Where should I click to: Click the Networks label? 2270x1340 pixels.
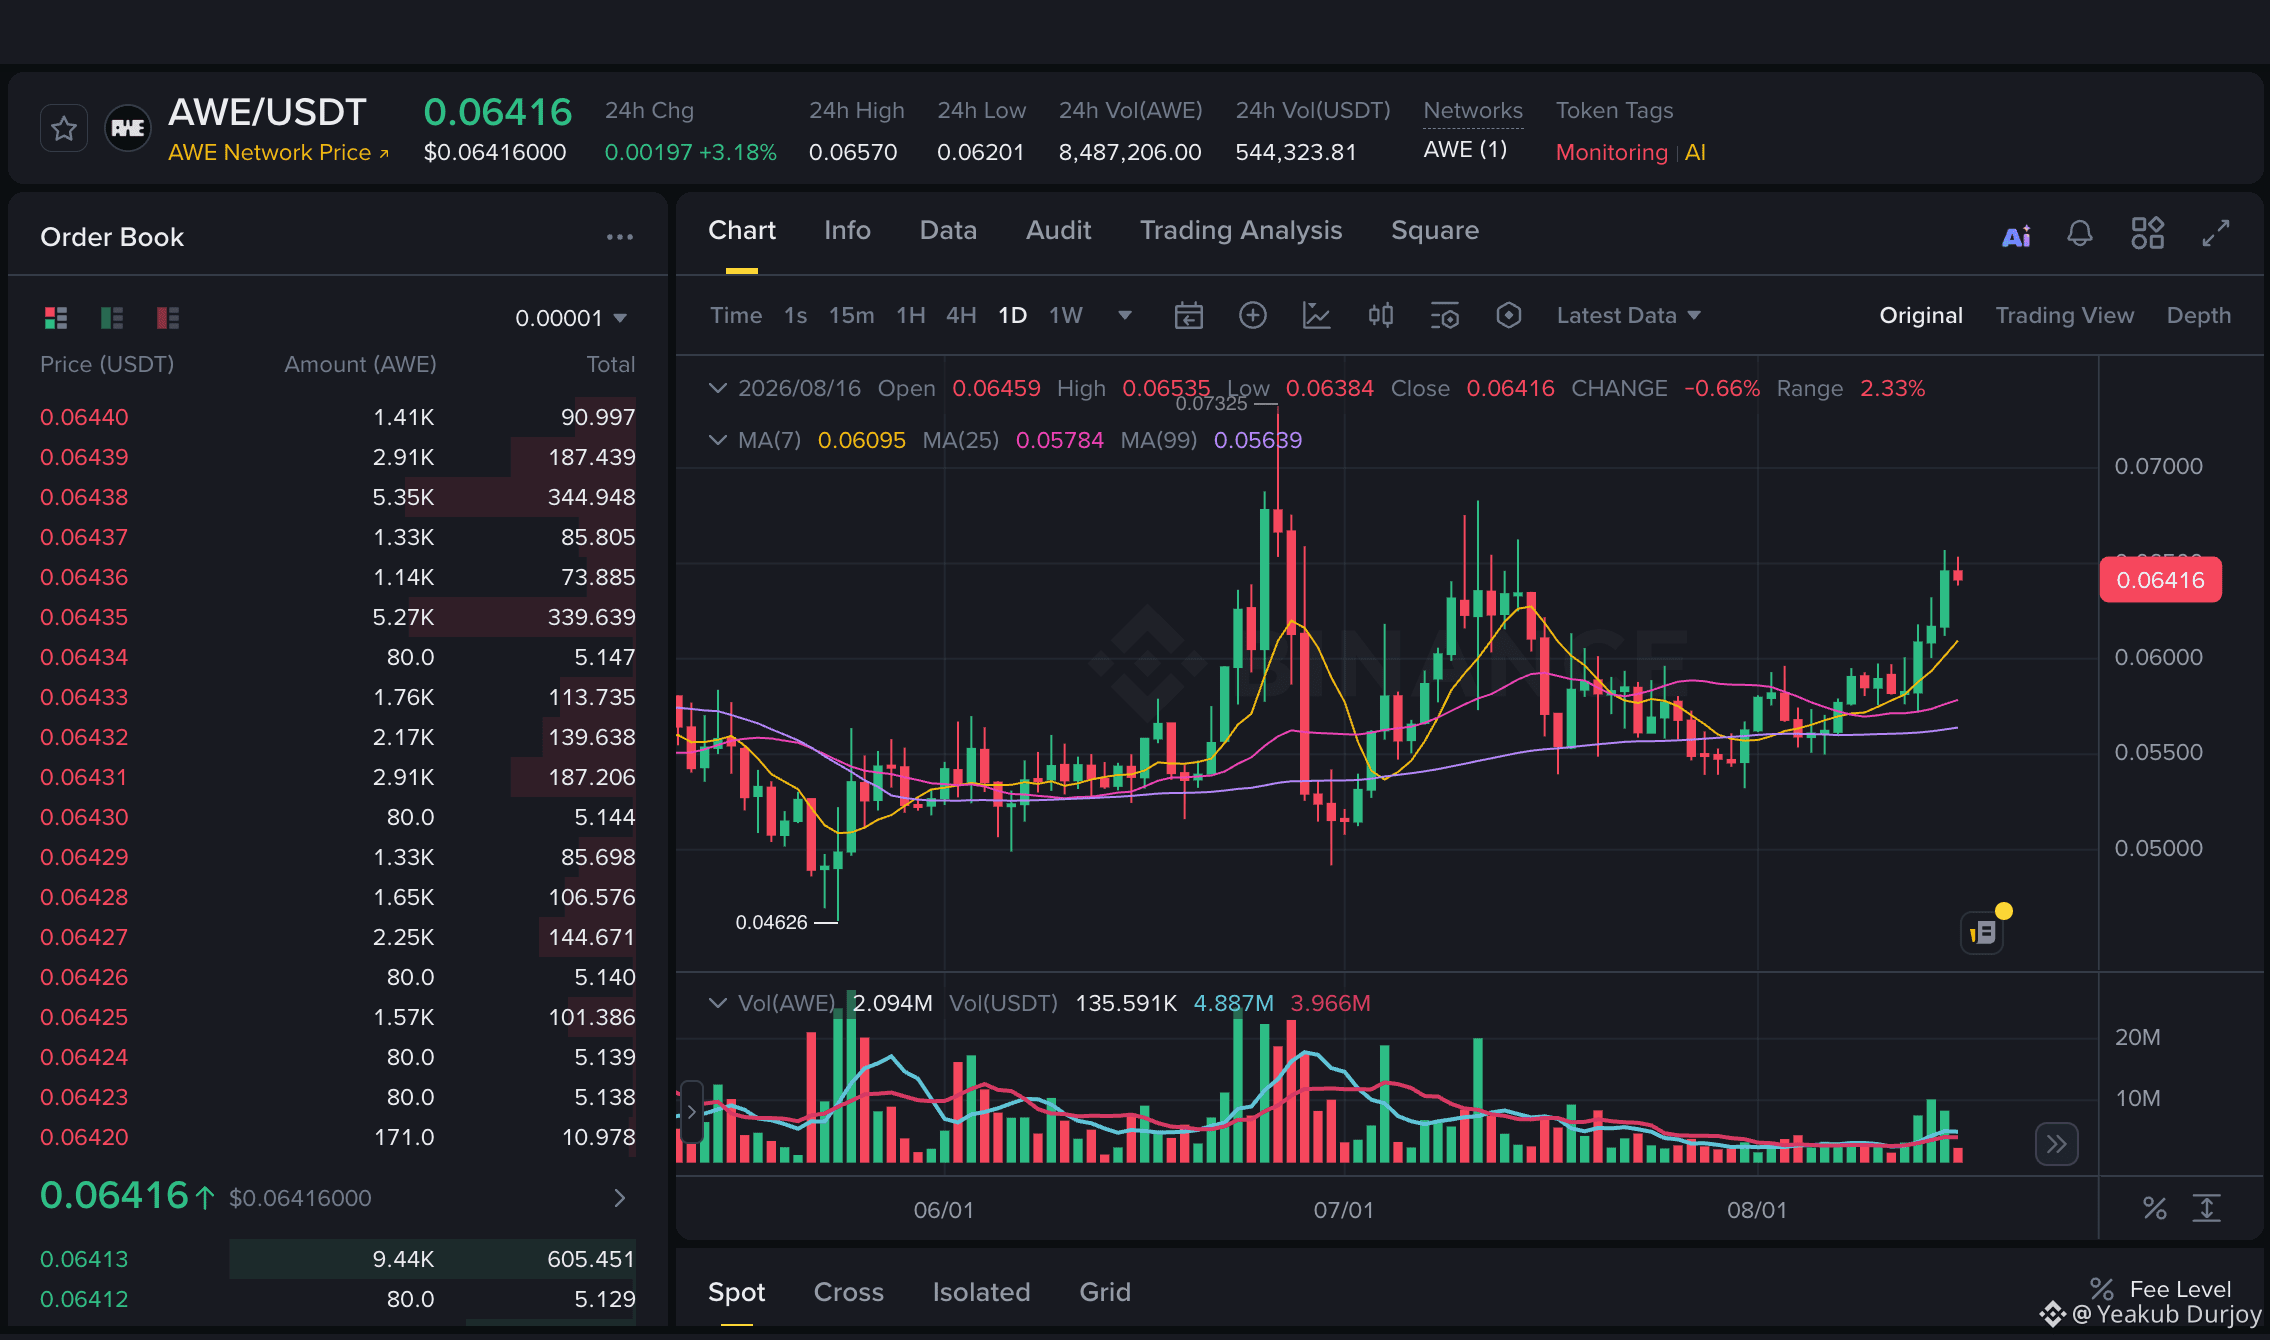tap(1473, 111)
